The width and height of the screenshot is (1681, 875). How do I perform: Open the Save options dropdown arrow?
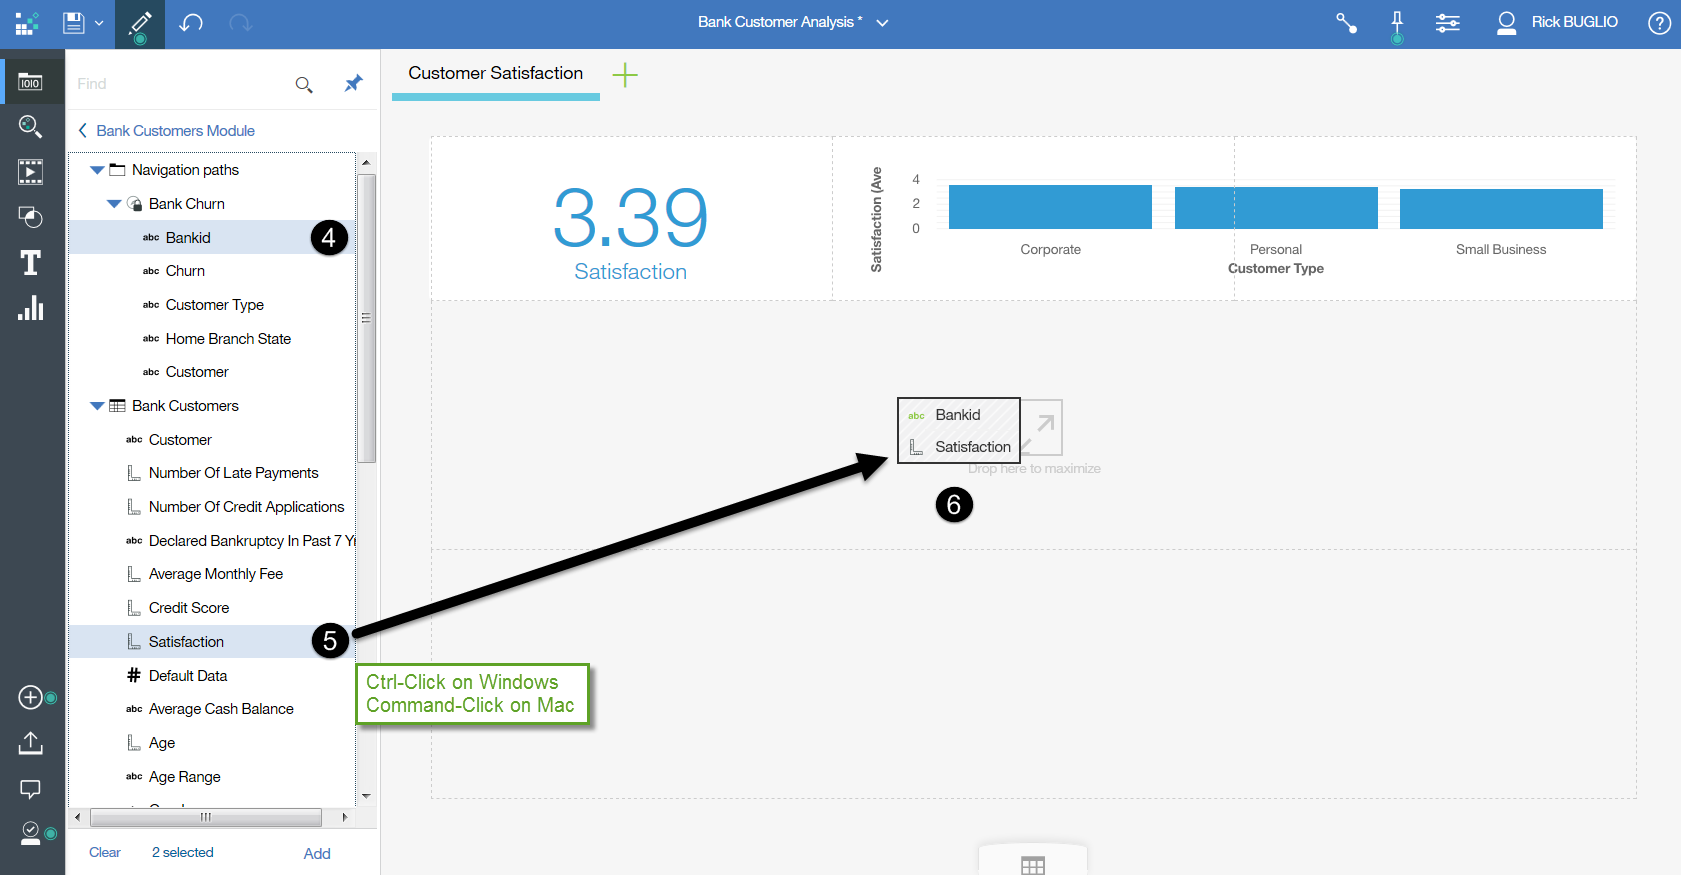99,23
